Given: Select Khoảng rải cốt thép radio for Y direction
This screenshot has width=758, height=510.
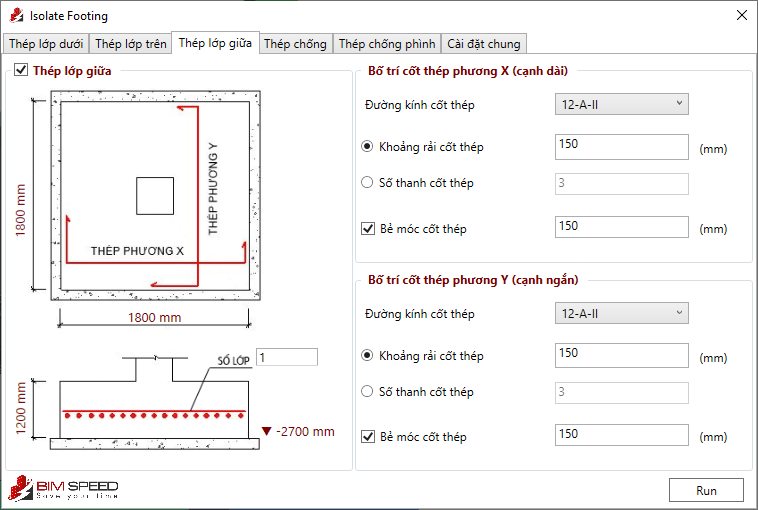Looking at the screenshot, I should pos(367,356).
